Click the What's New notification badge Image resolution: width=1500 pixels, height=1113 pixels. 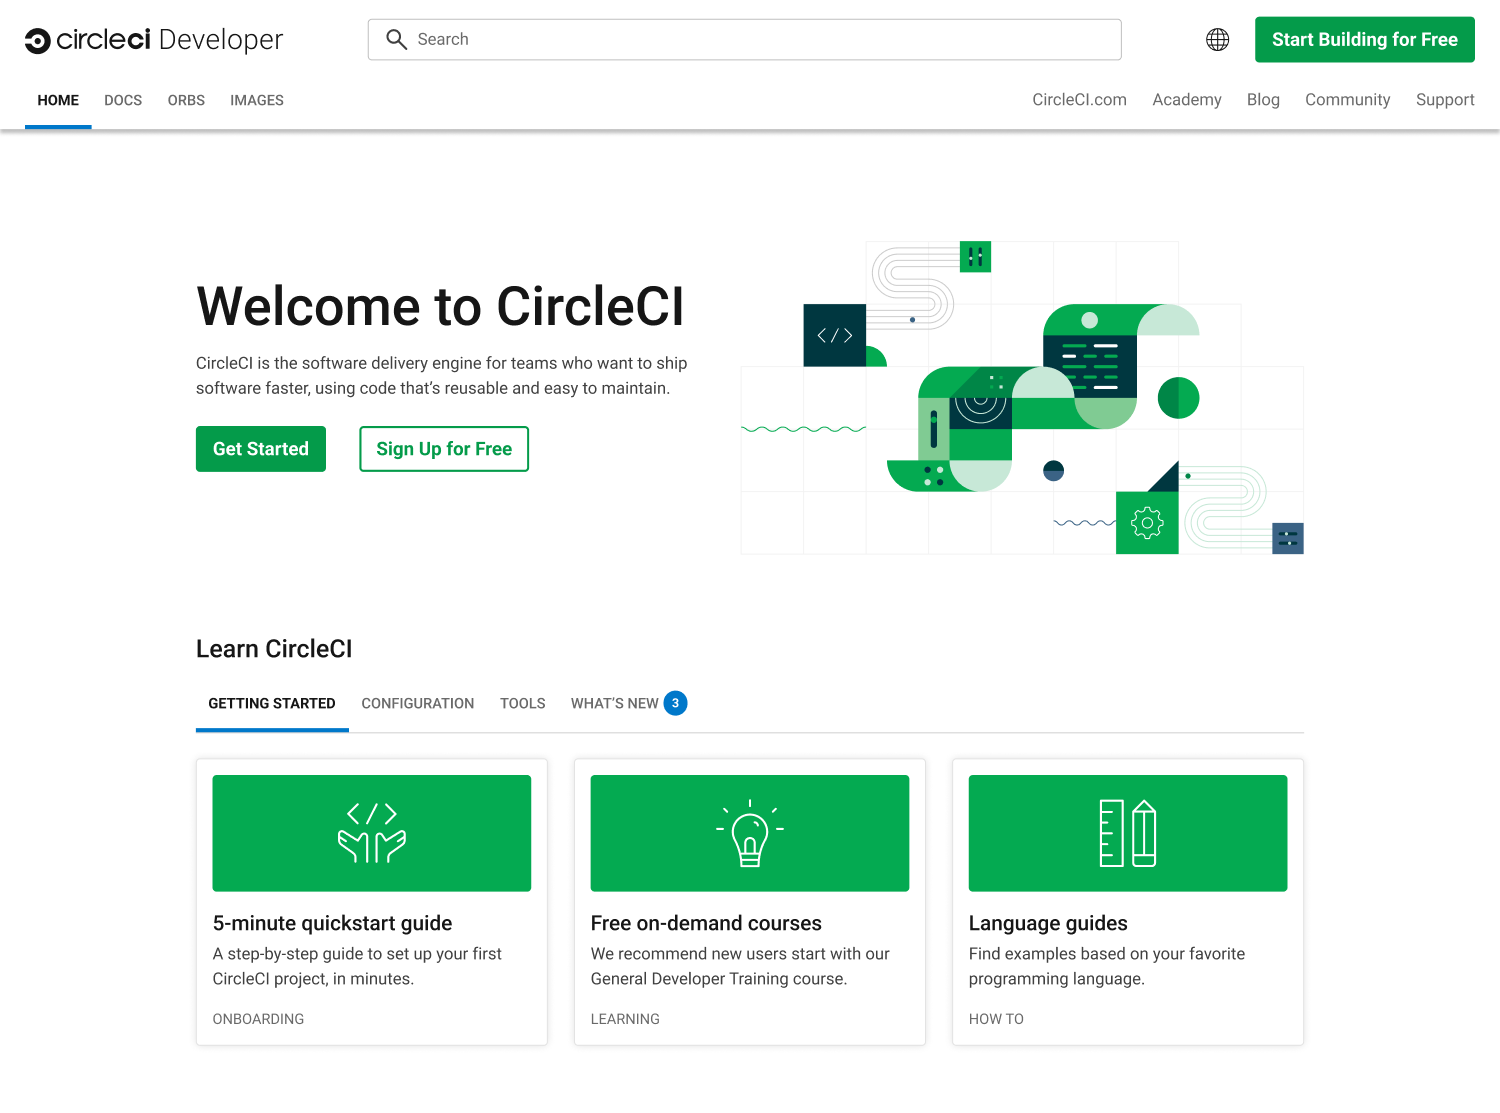[676, 703]
